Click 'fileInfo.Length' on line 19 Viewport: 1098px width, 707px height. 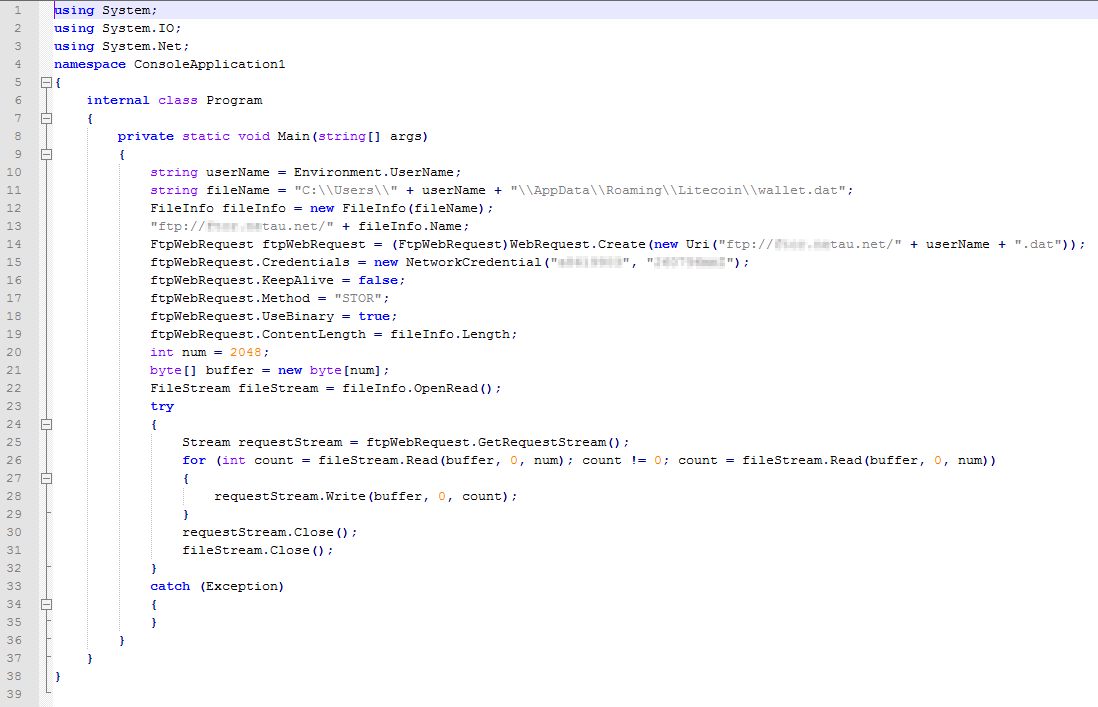click(450, 335)
